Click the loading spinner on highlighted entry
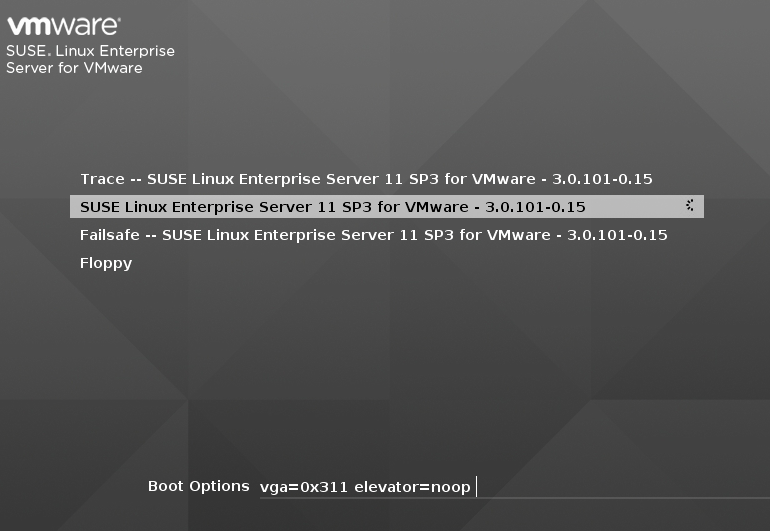Viewport: 770px width, 531px height. click(690, 206)
